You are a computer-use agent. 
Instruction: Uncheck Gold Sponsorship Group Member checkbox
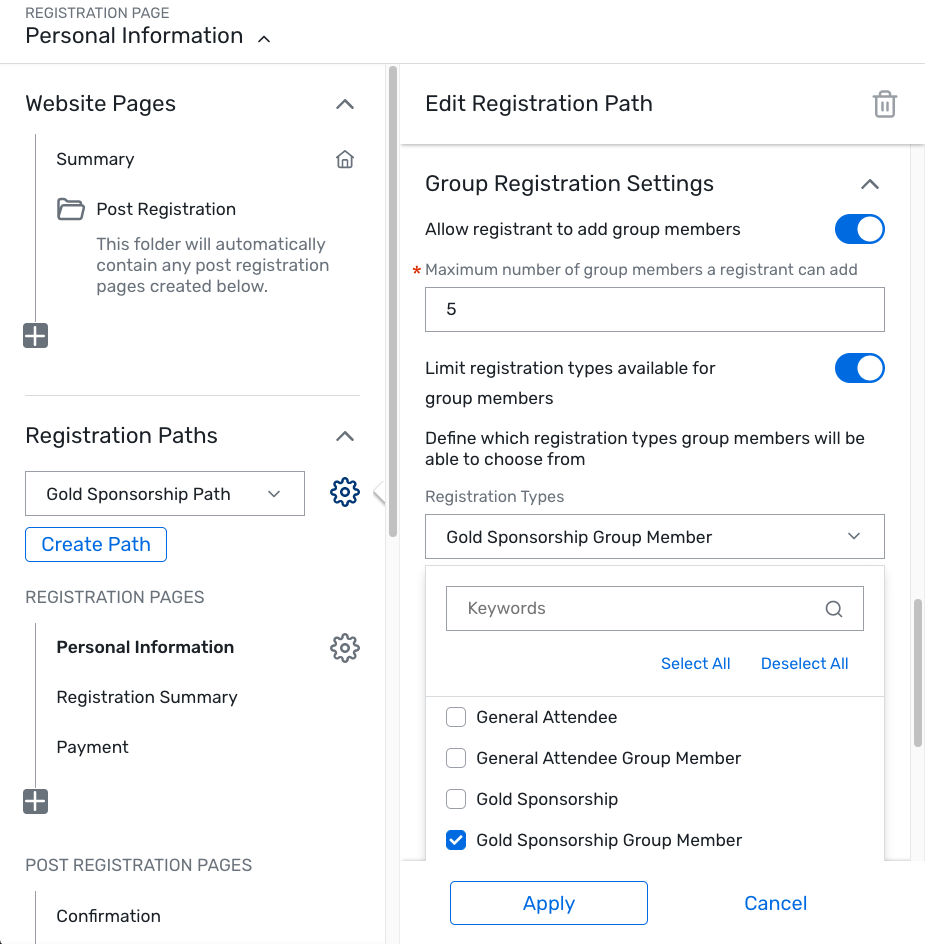point(456,840)
